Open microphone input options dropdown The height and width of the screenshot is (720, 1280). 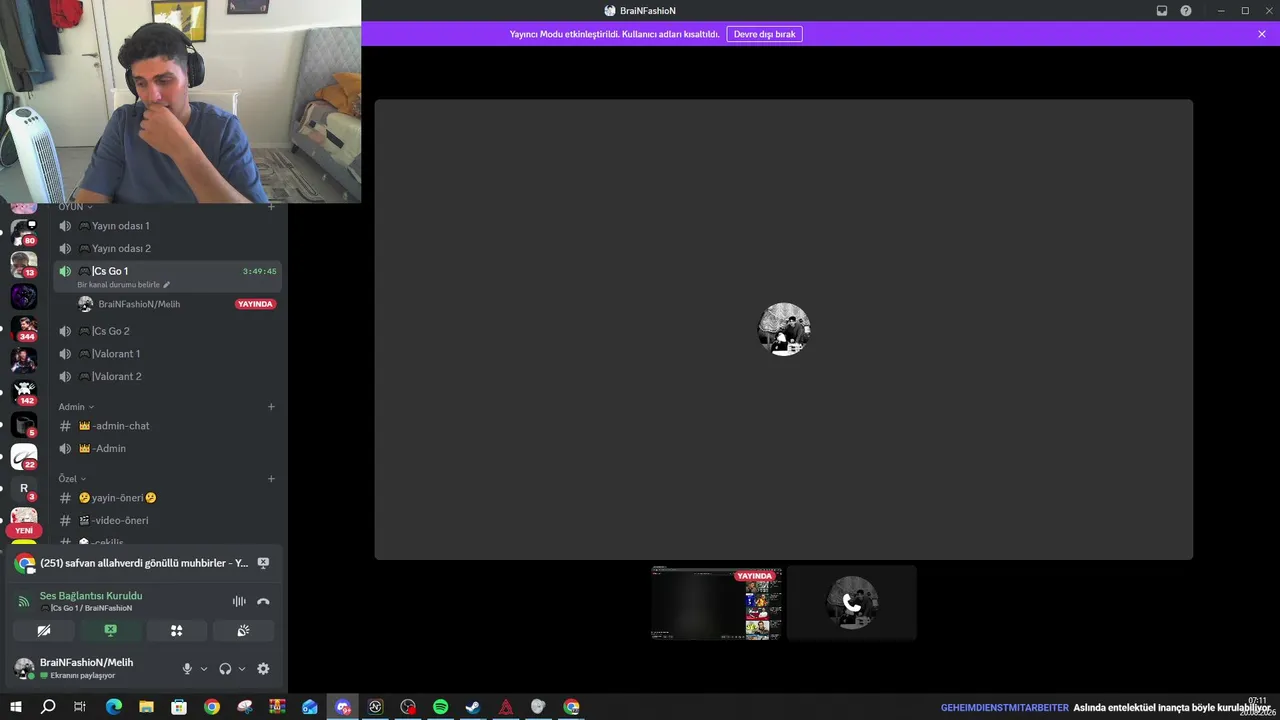(x=204, y=669)
